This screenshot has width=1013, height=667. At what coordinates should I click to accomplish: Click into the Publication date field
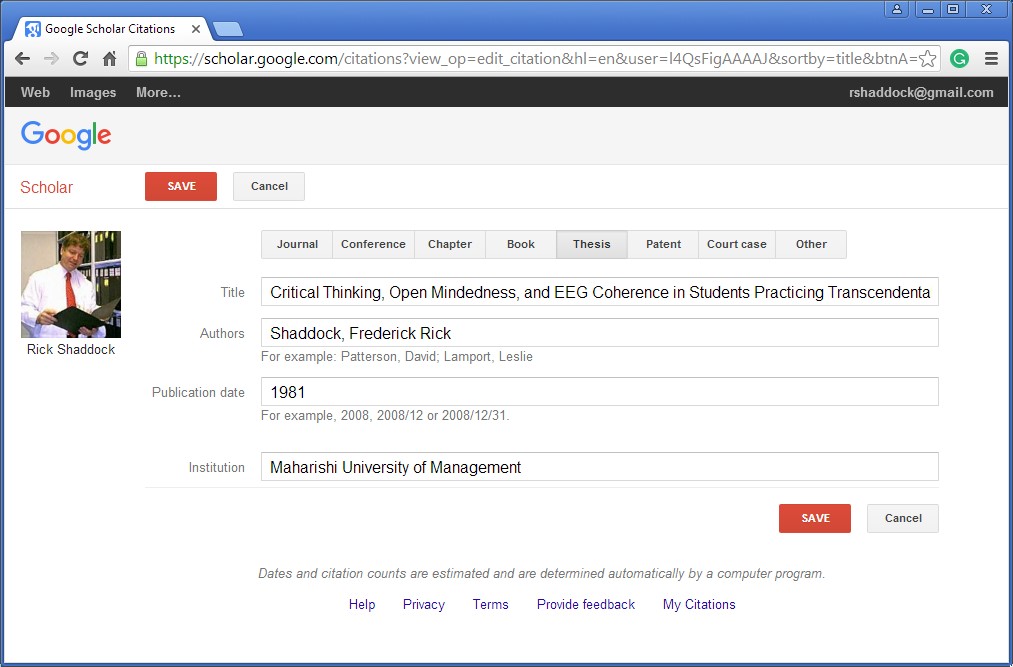(600, 392)
